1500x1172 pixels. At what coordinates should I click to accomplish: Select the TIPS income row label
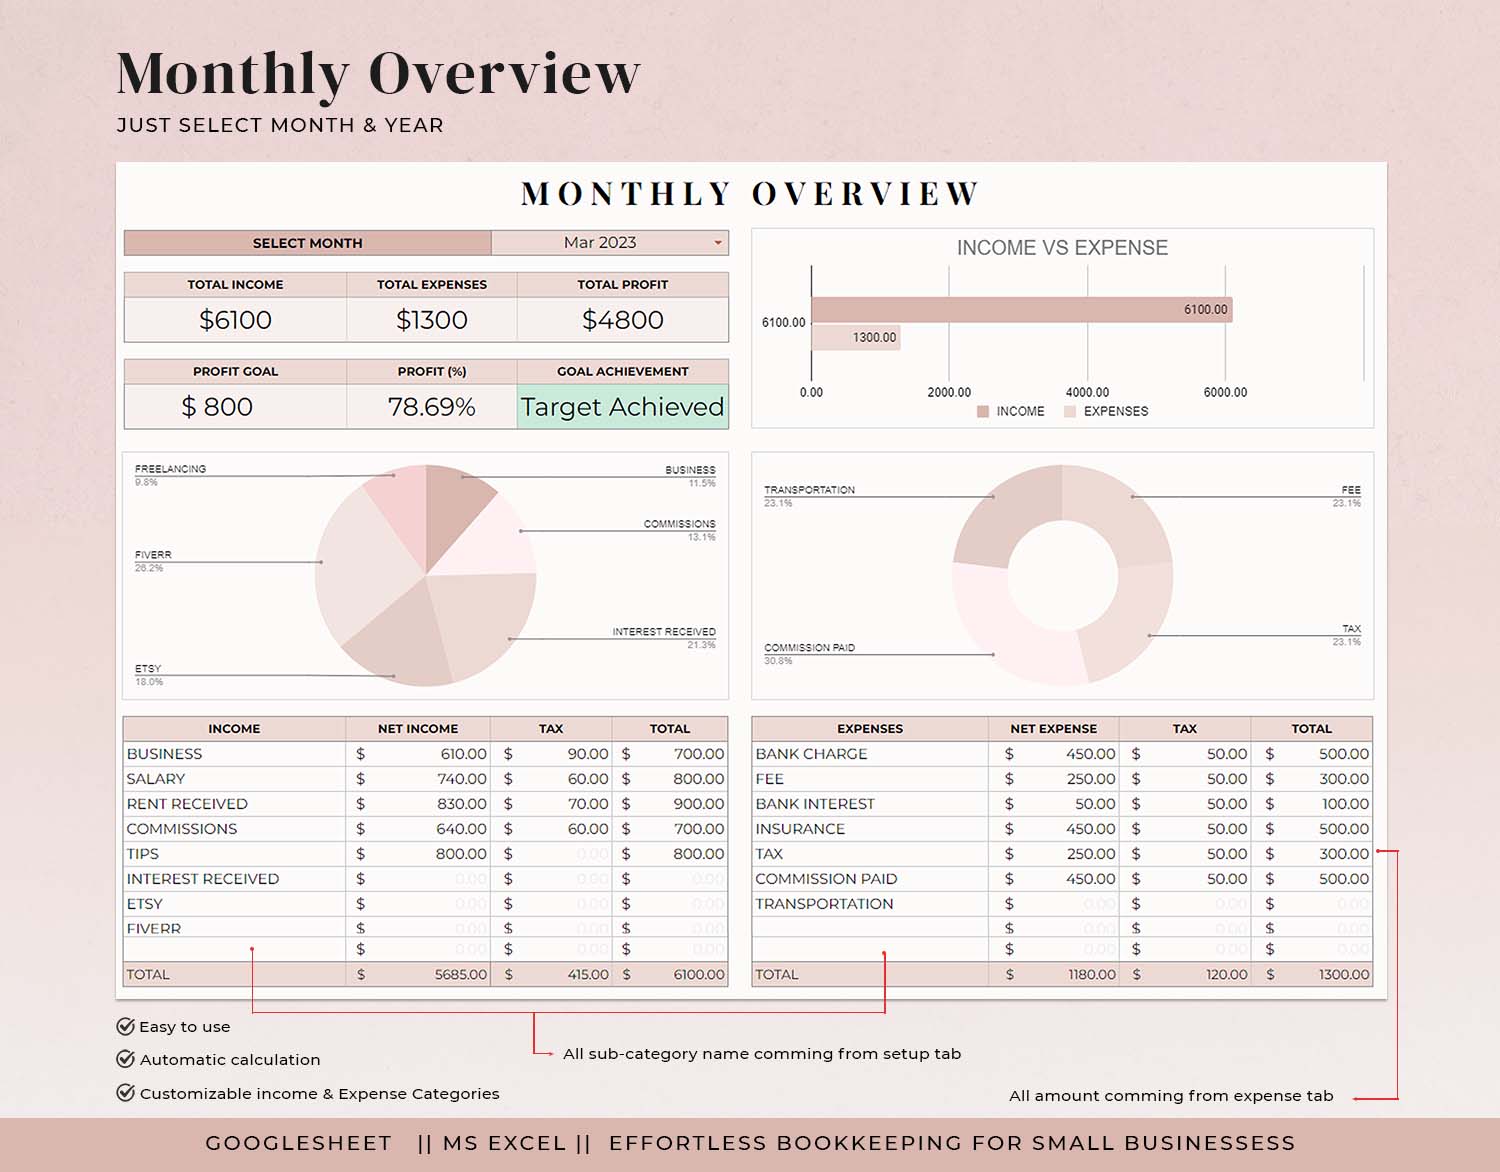coord(143,854)
